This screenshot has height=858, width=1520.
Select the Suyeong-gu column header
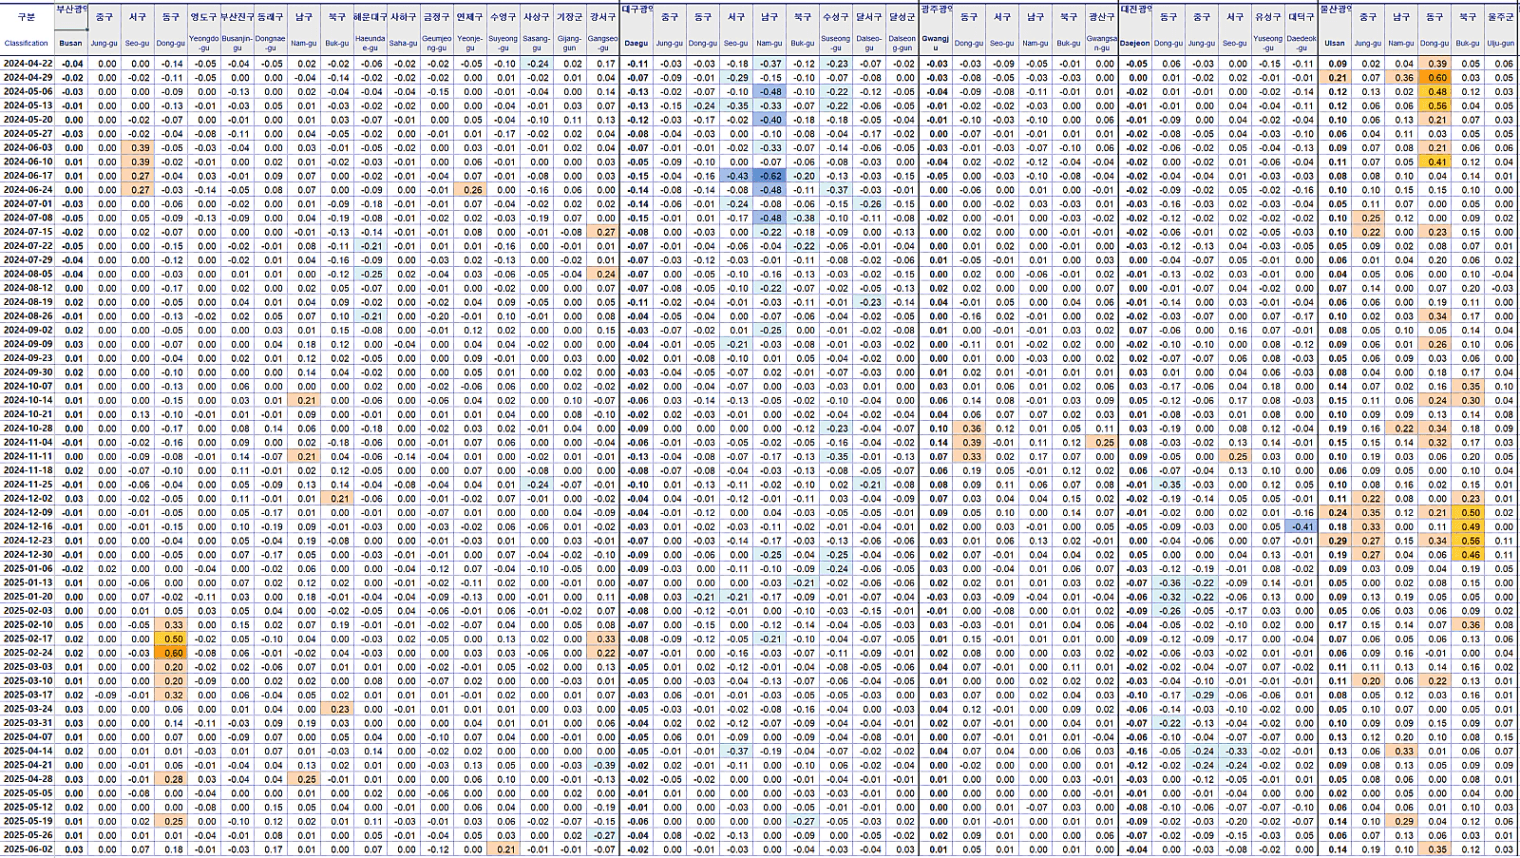click(503, 43)
